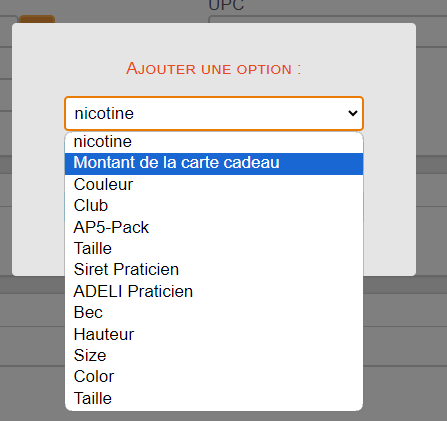Select the Bec option
Viewport: 447px width, 421px height.
(214, 313)
